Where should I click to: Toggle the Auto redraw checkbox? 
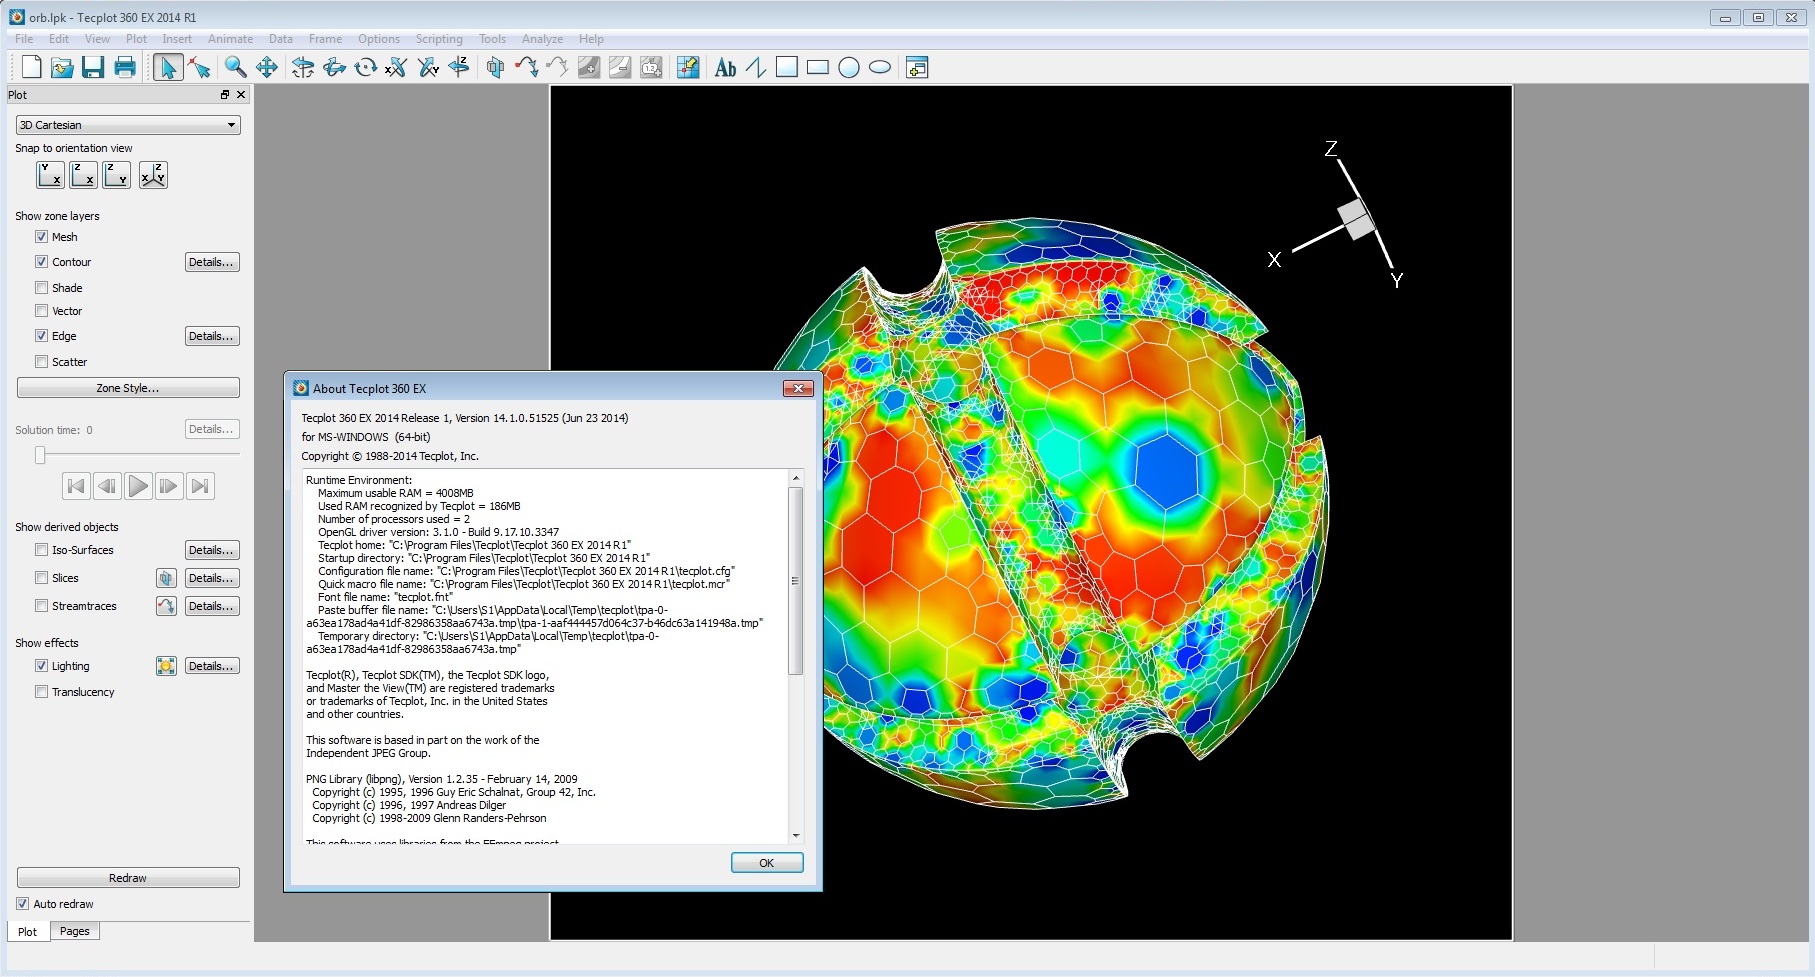[x=22, y=904]
